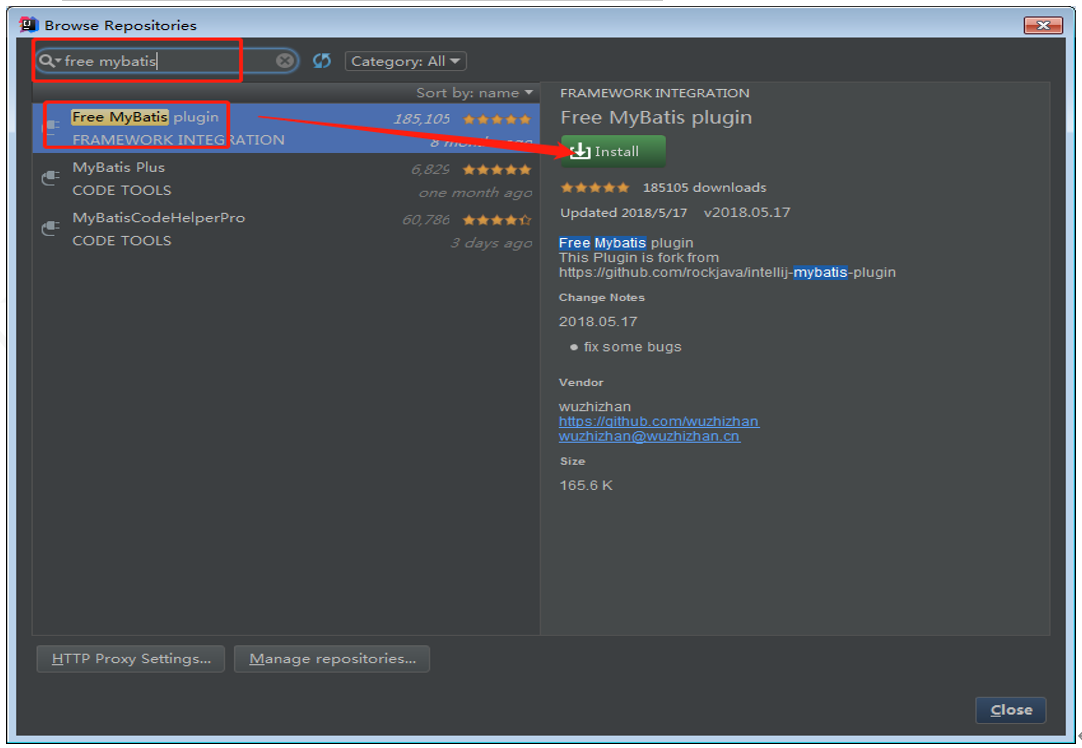This screenshot has width=1082, height=748.
Task: Click the FRAMEWORK INTEGRATION detail header
Action: point(655,92)
